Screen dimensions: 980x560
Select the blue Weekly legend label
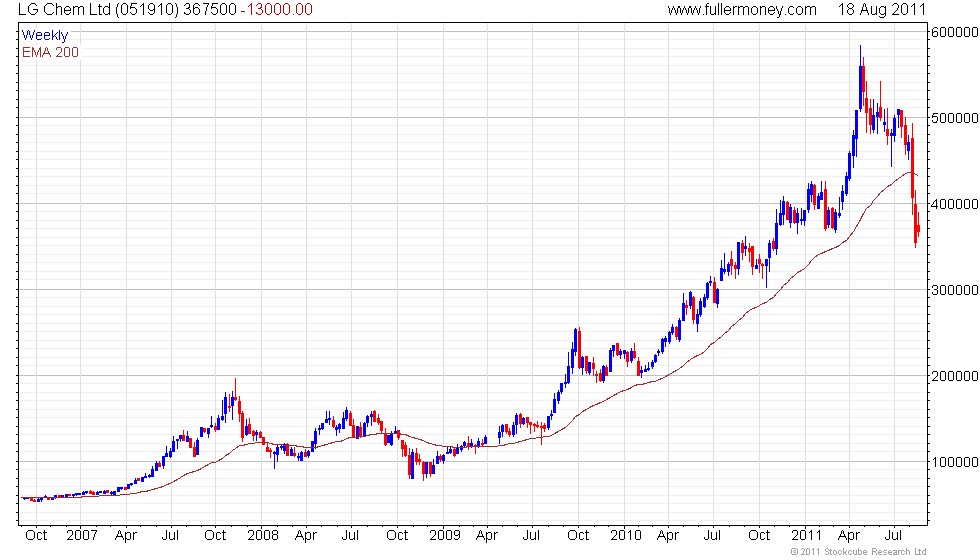click(44, 35)
